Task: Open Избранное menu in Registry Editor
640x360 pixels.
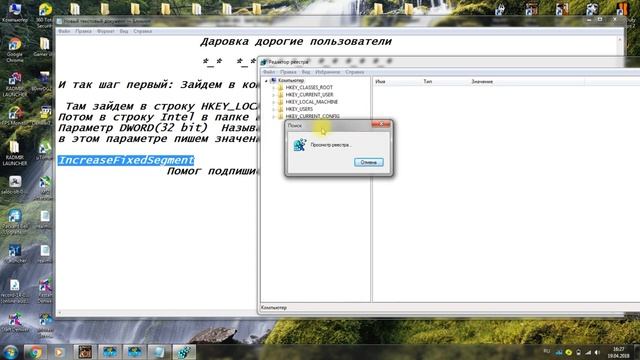Action: [328, 72]
